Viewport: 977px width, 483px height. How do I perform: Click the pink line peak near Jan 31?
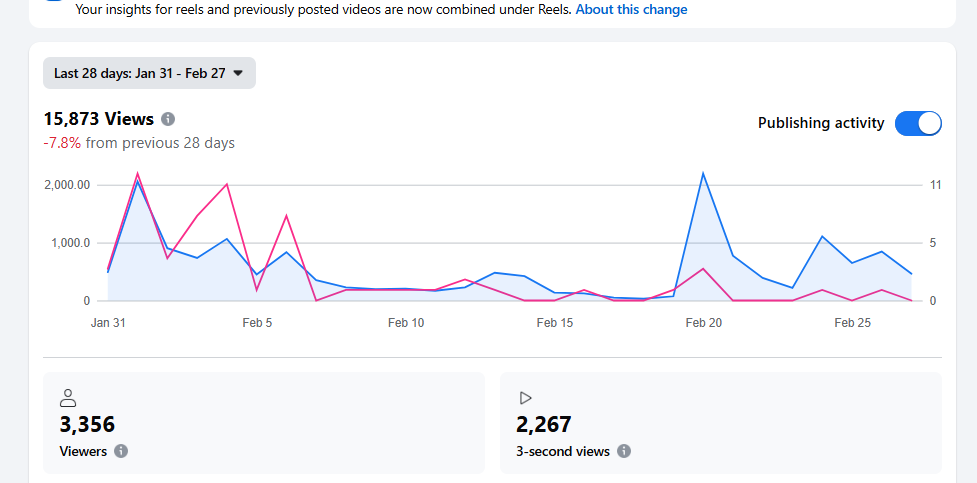coord(137,173)
